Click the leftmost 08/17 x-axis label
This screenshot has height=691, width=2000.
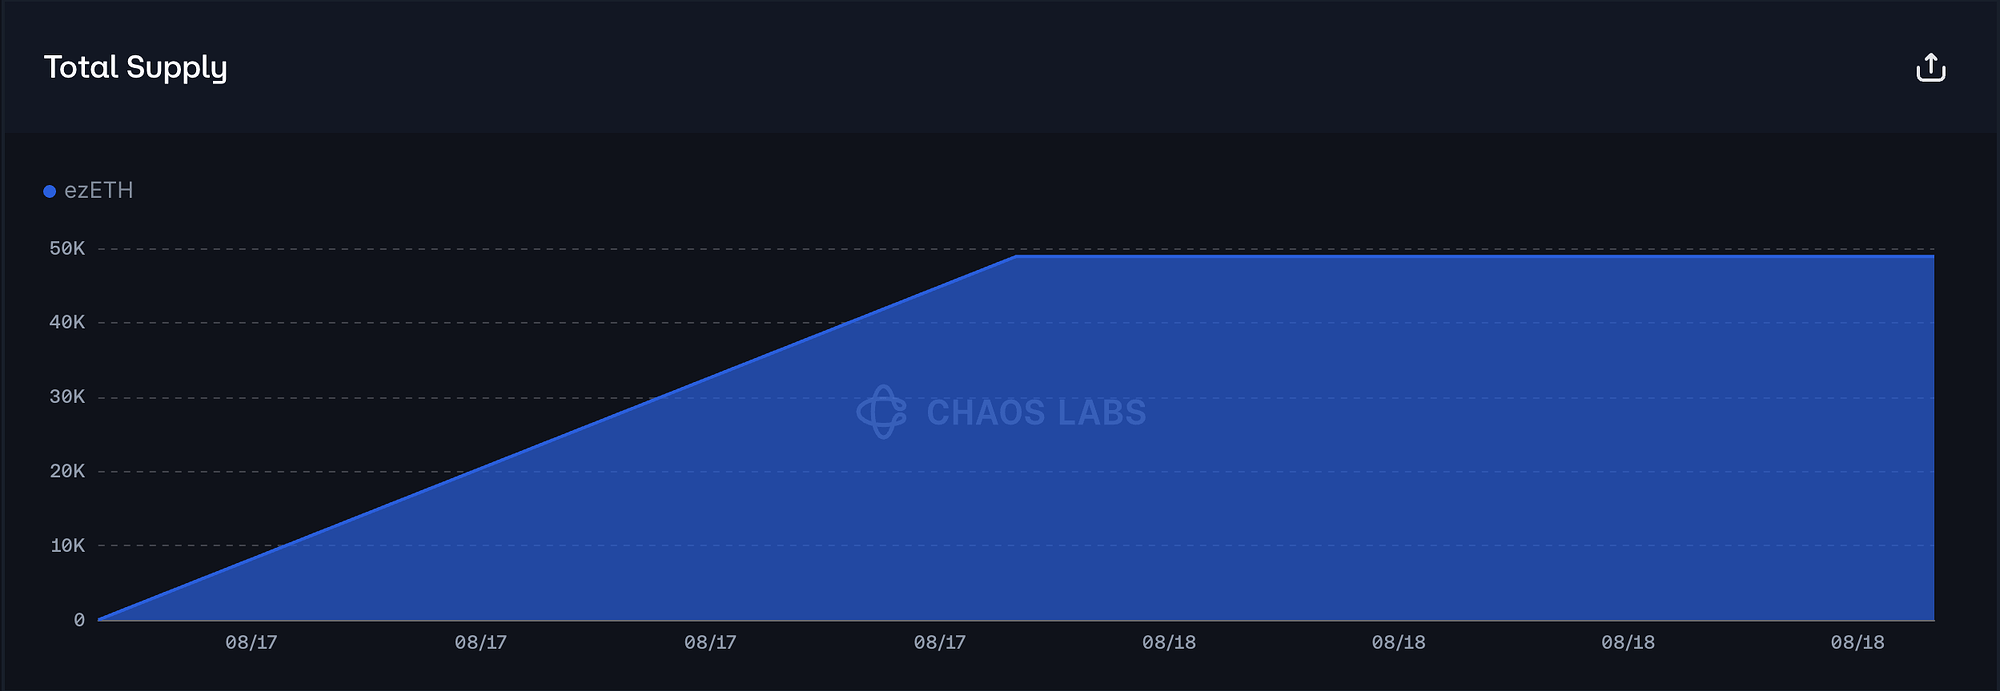tap(251, 643)
